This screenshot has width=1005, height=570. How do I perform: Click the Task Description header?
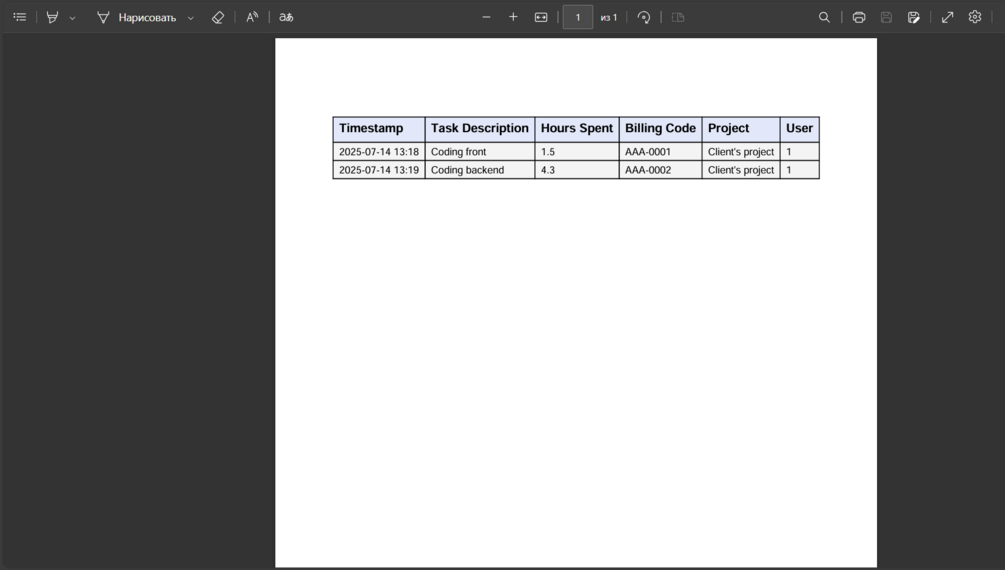(x=479, y=129)
